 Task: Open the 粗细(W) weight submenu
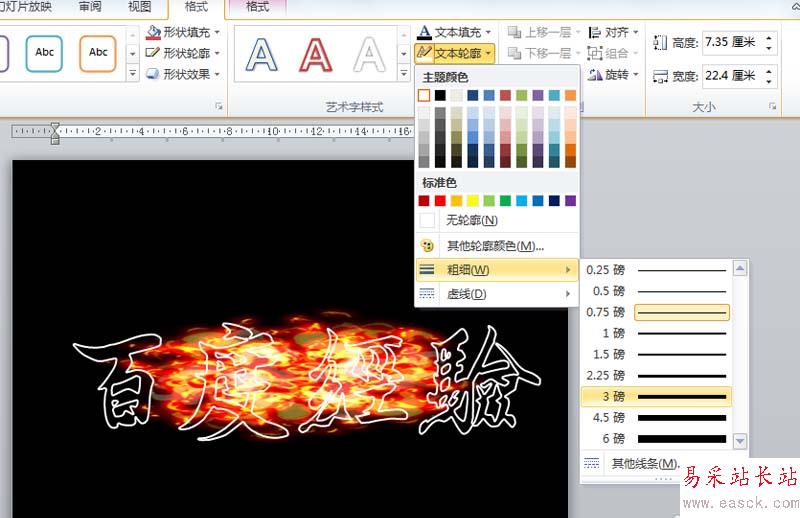(497, 269)
